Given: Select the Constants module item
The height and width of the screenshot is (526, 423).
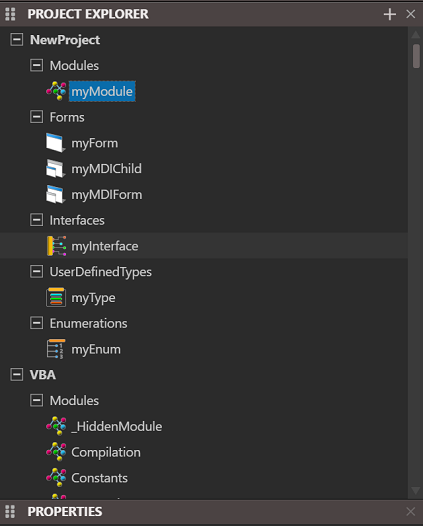Looking at the screenshot, I should click(x=99, y=478).
